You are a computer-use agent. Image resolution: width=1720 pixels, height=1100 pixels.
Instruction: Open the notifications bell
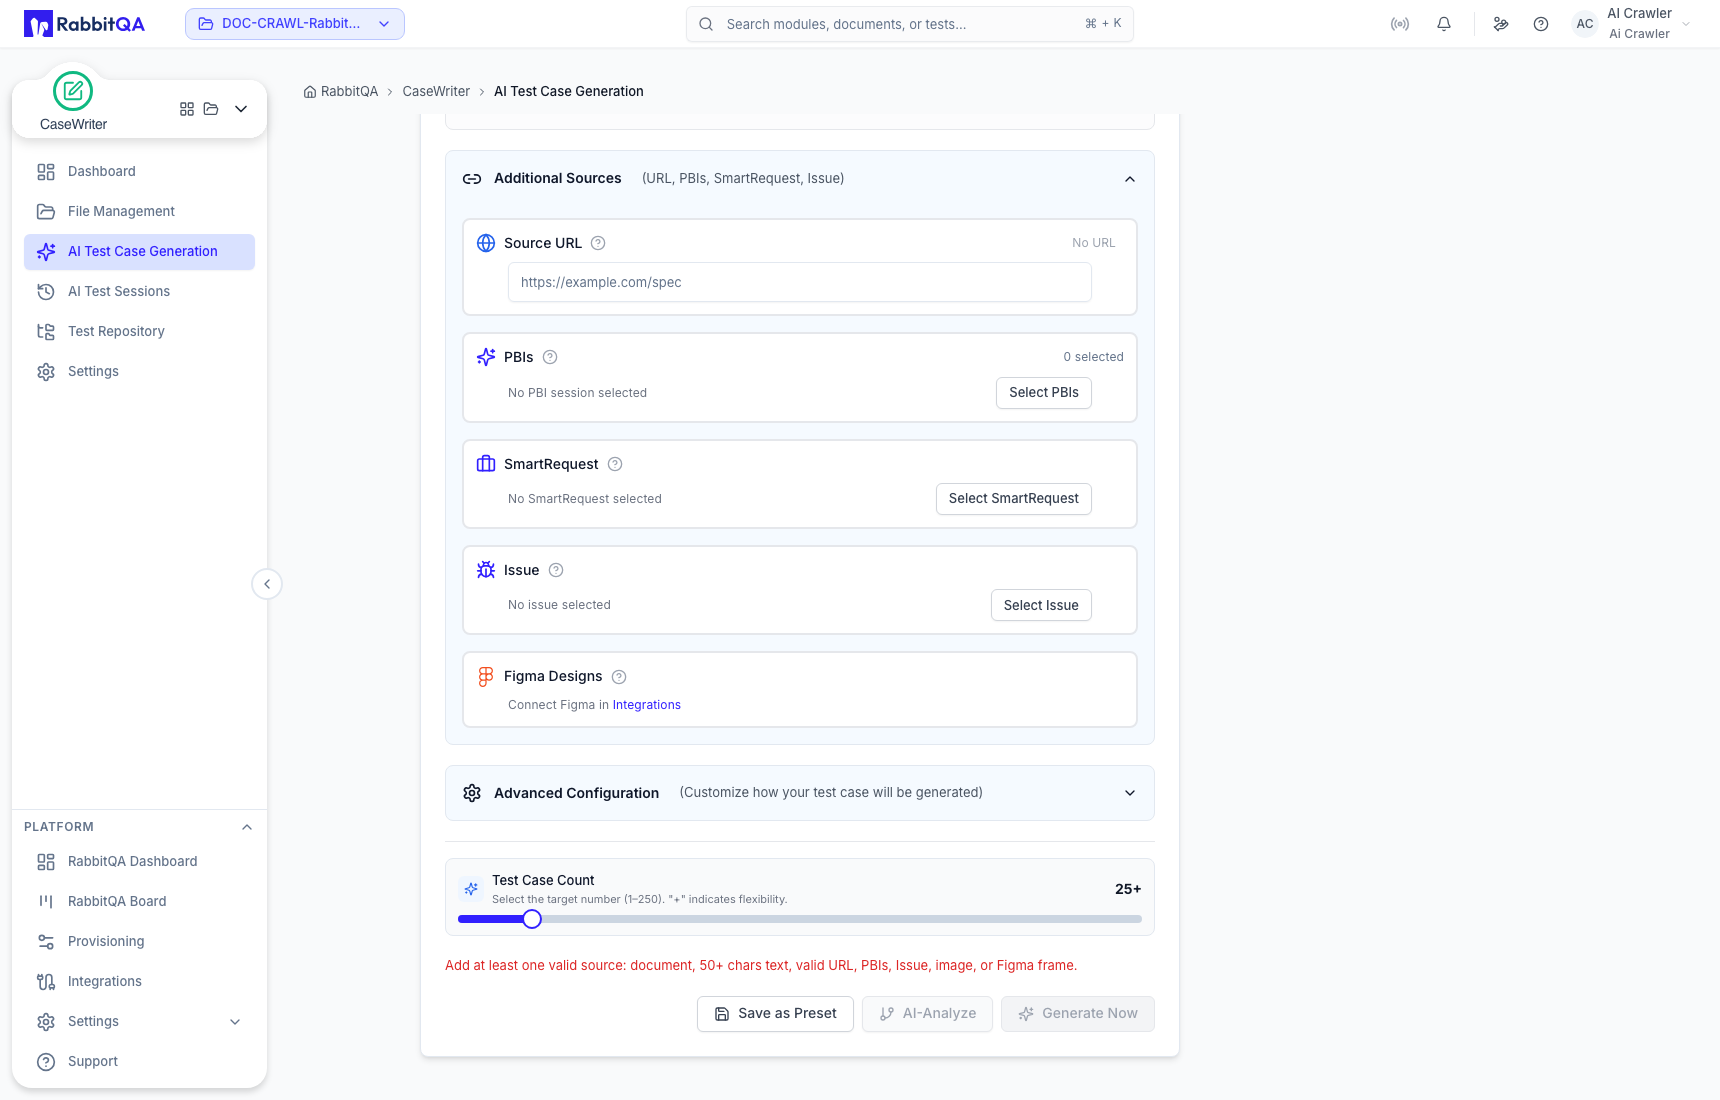[x=1444, y=24]
